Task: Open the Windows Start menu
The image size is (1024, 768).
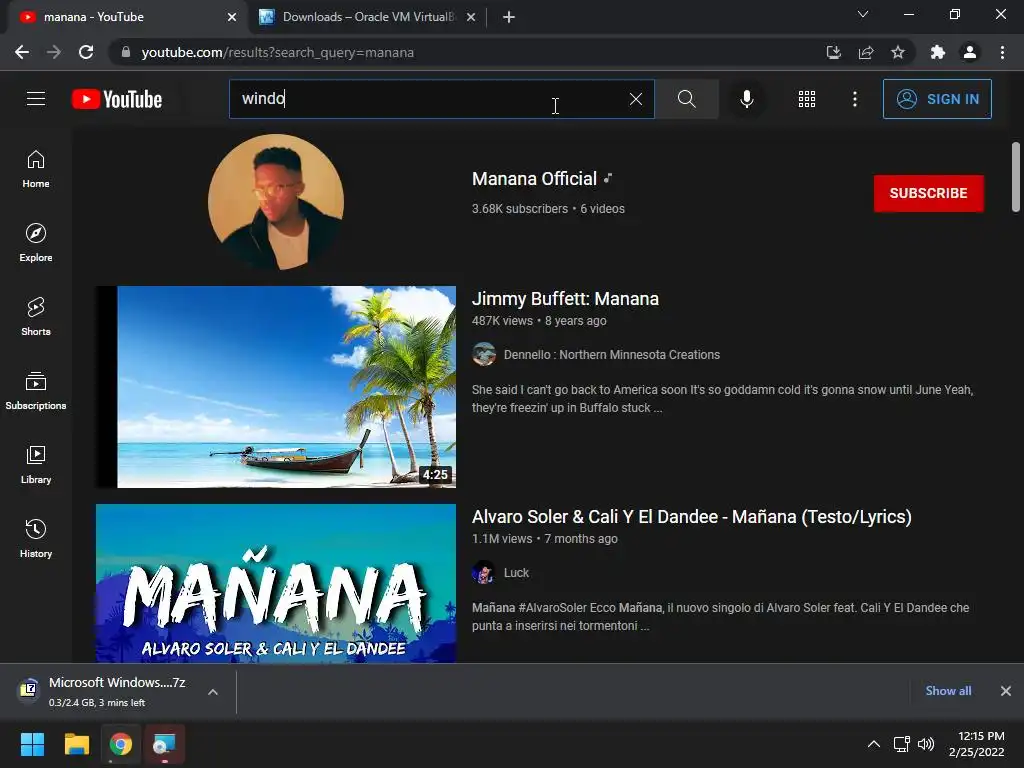Action: tap(32, 744)
